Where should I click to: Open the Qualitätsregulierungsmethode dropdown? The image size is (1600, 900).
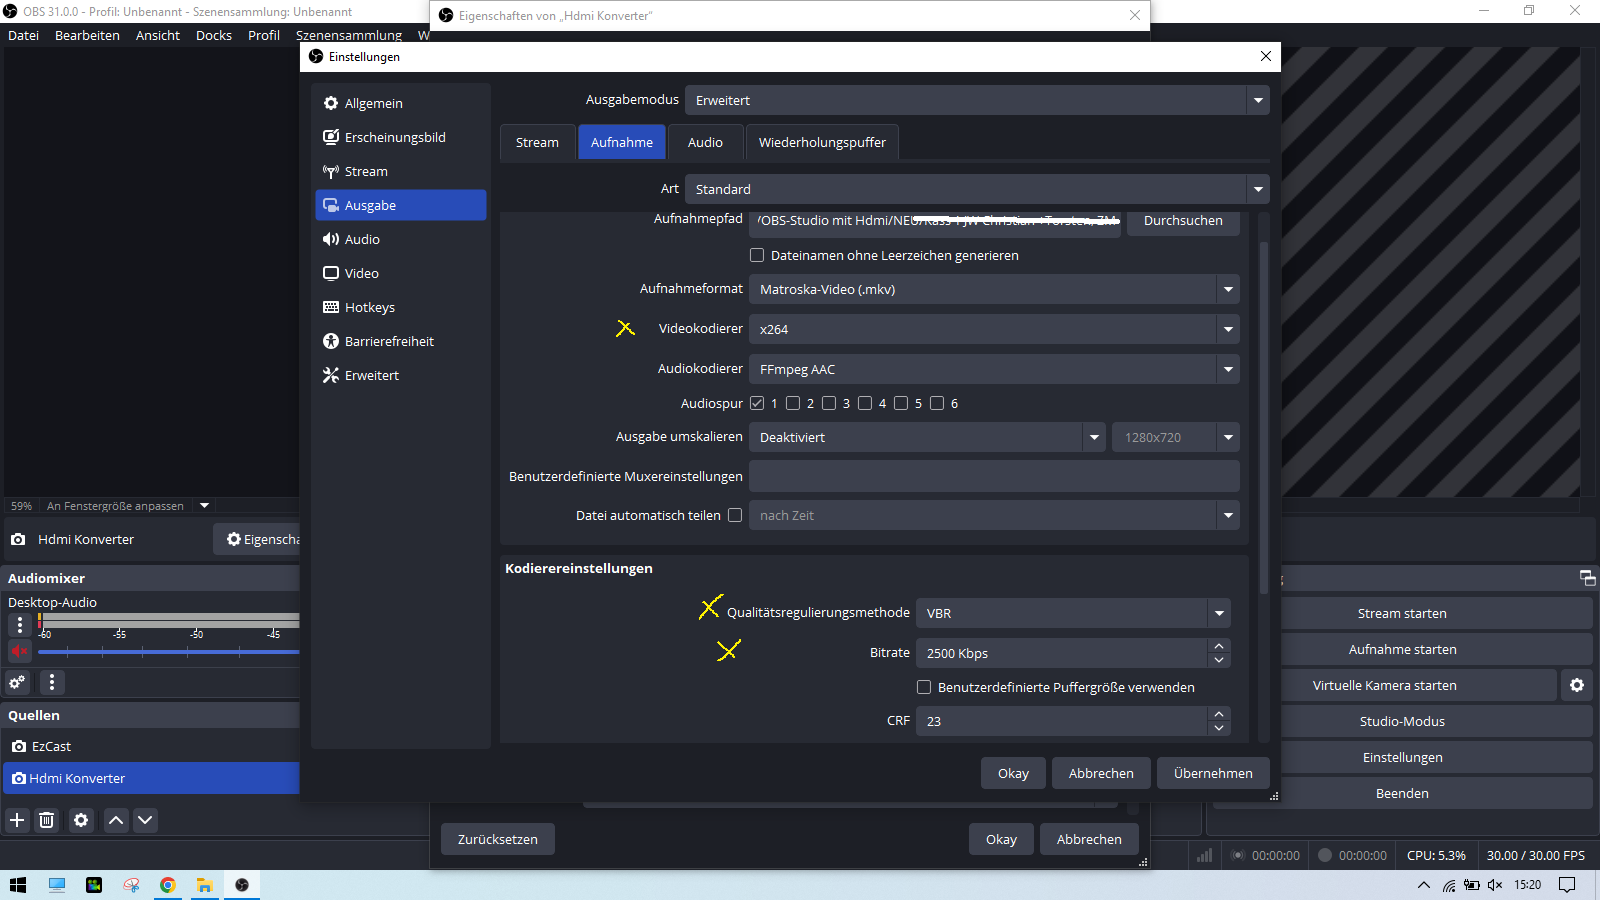(x=1073, y=613)
